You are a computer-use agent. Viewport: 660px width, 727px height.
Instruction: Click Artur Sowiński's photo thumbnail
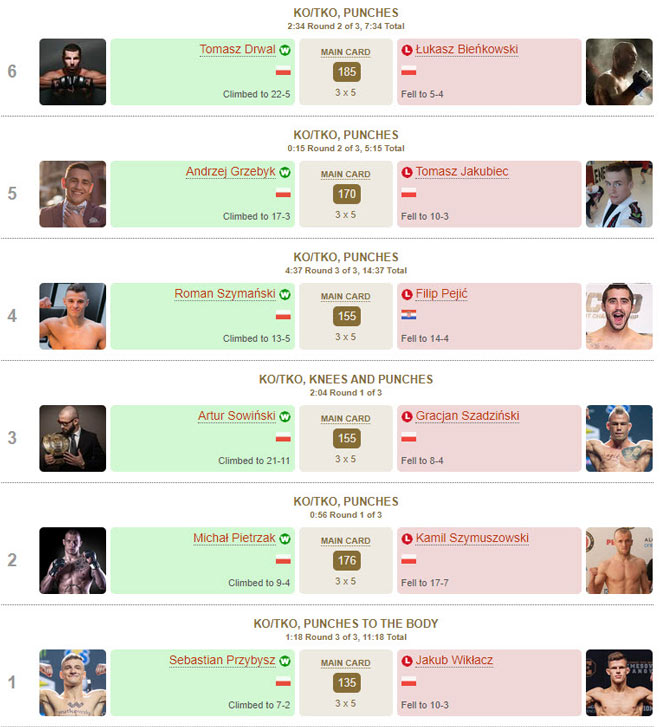72,438
